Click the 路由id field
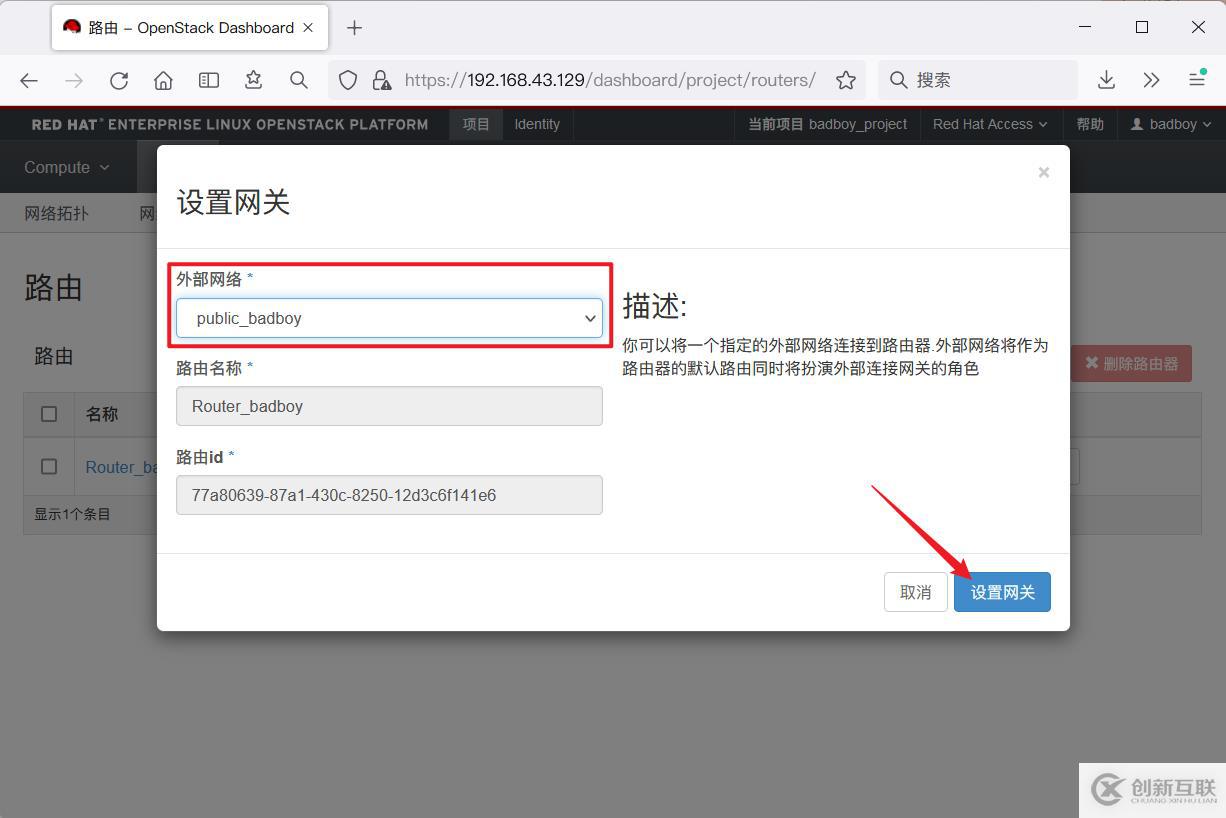The image size is (1226, 818). tap(390, 495)
